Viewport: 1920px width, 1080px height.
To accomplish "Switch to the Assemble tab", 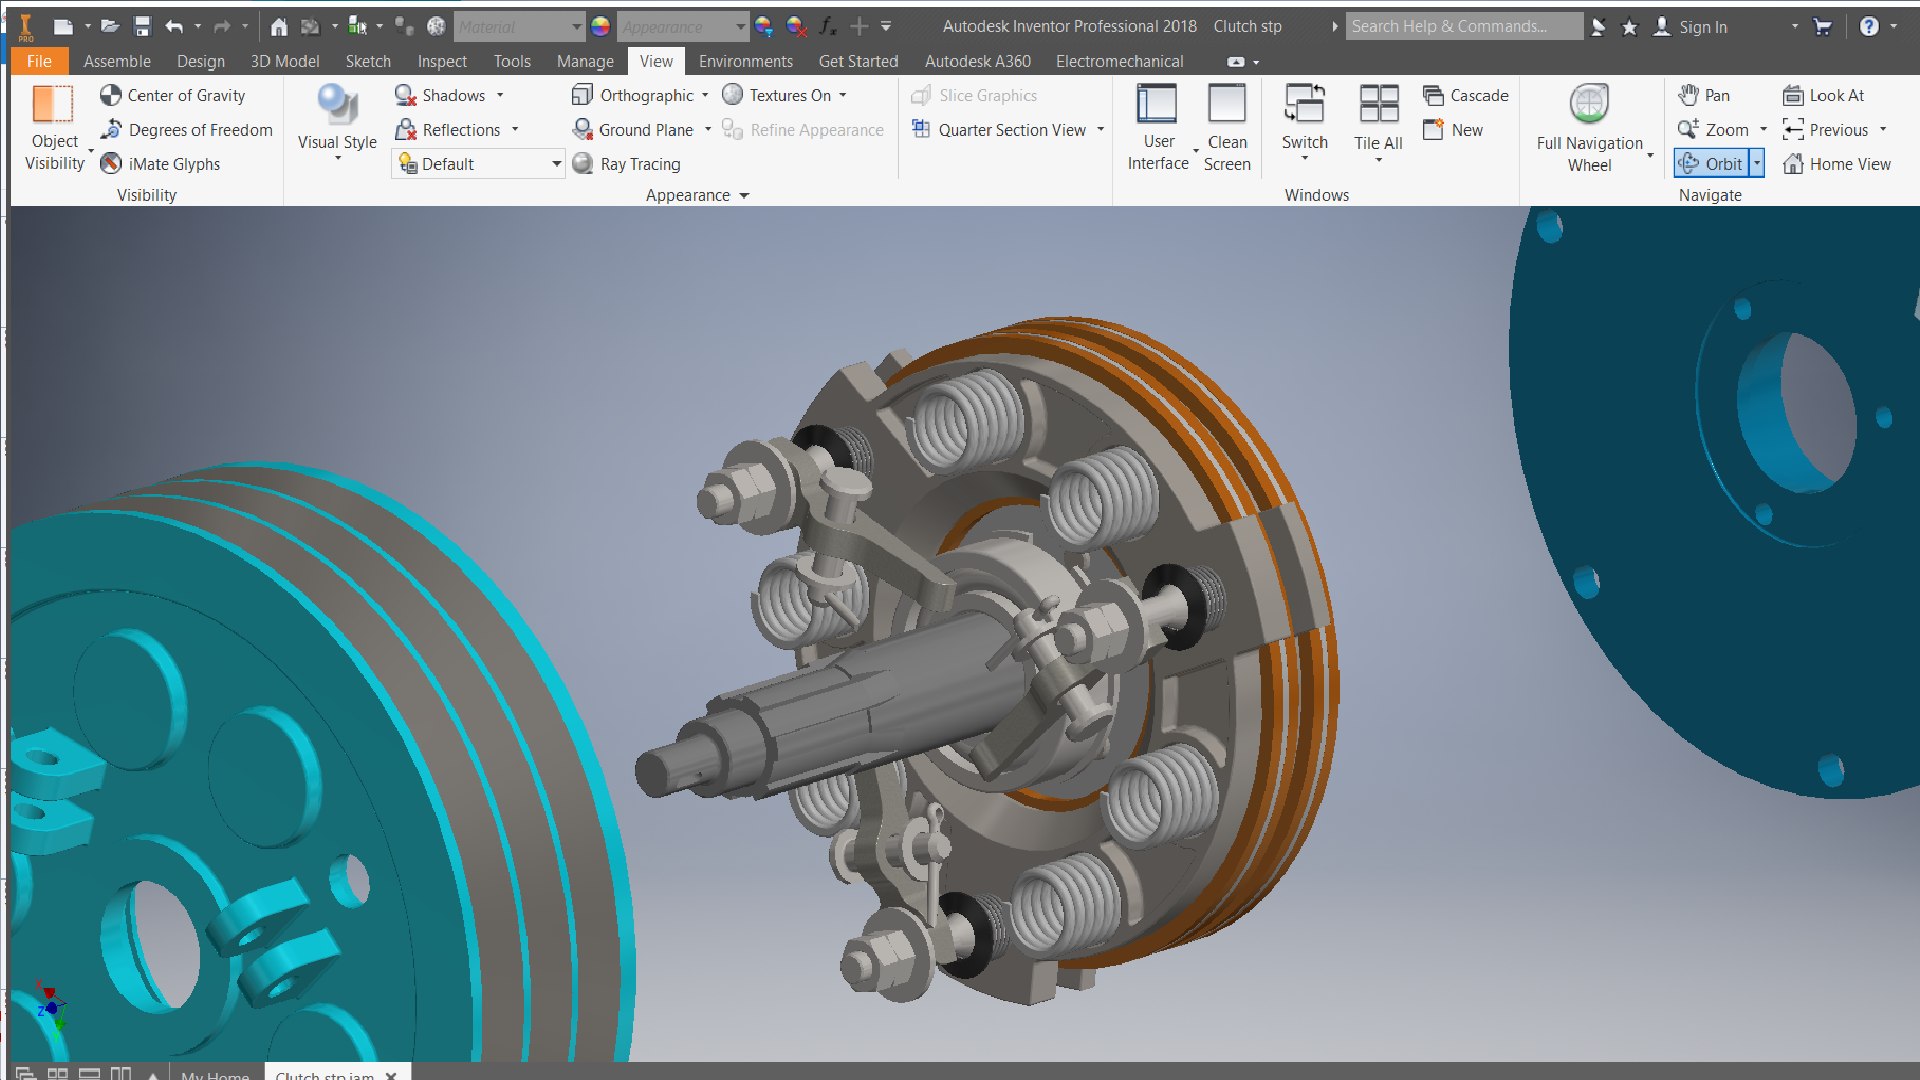I will coord(117,61).
